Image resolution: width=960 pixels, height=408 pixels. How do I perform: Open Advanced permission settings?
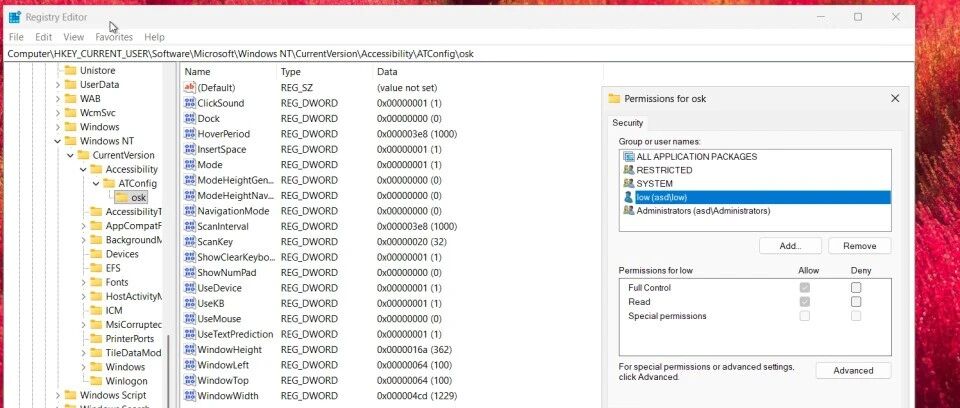point(853,371)
